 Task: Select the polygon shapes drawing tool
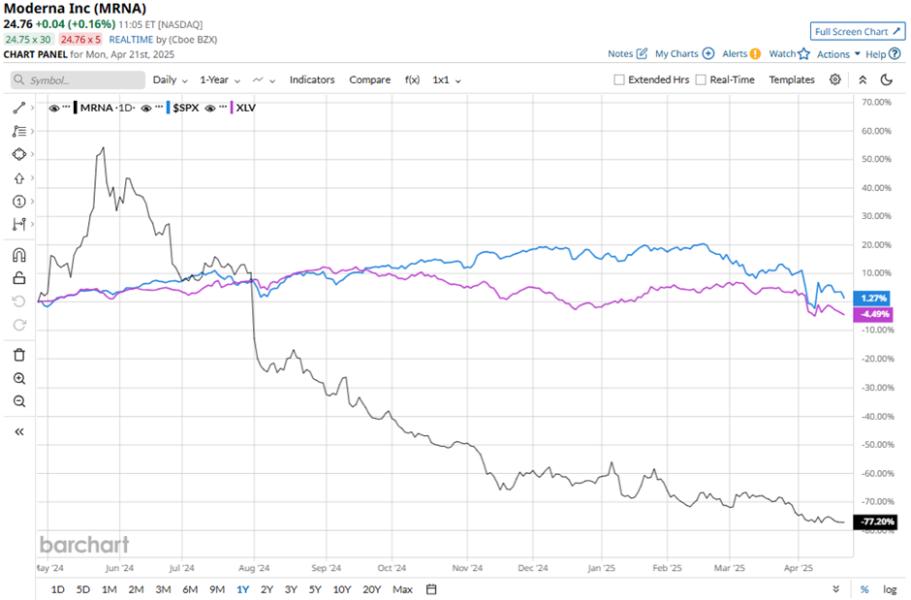click(x=19, y=155)
